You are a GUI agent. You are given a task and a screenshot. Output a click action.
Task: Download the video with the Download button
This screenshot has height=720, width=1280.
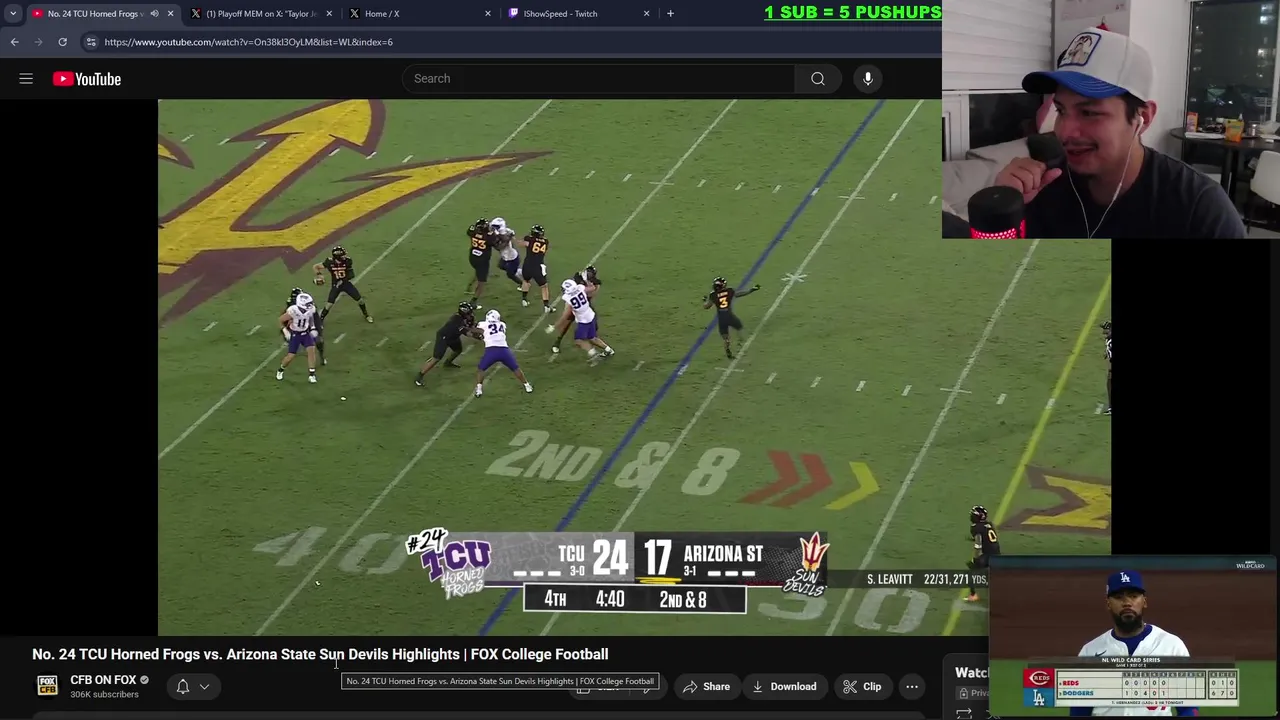click(x=784, y=687)
